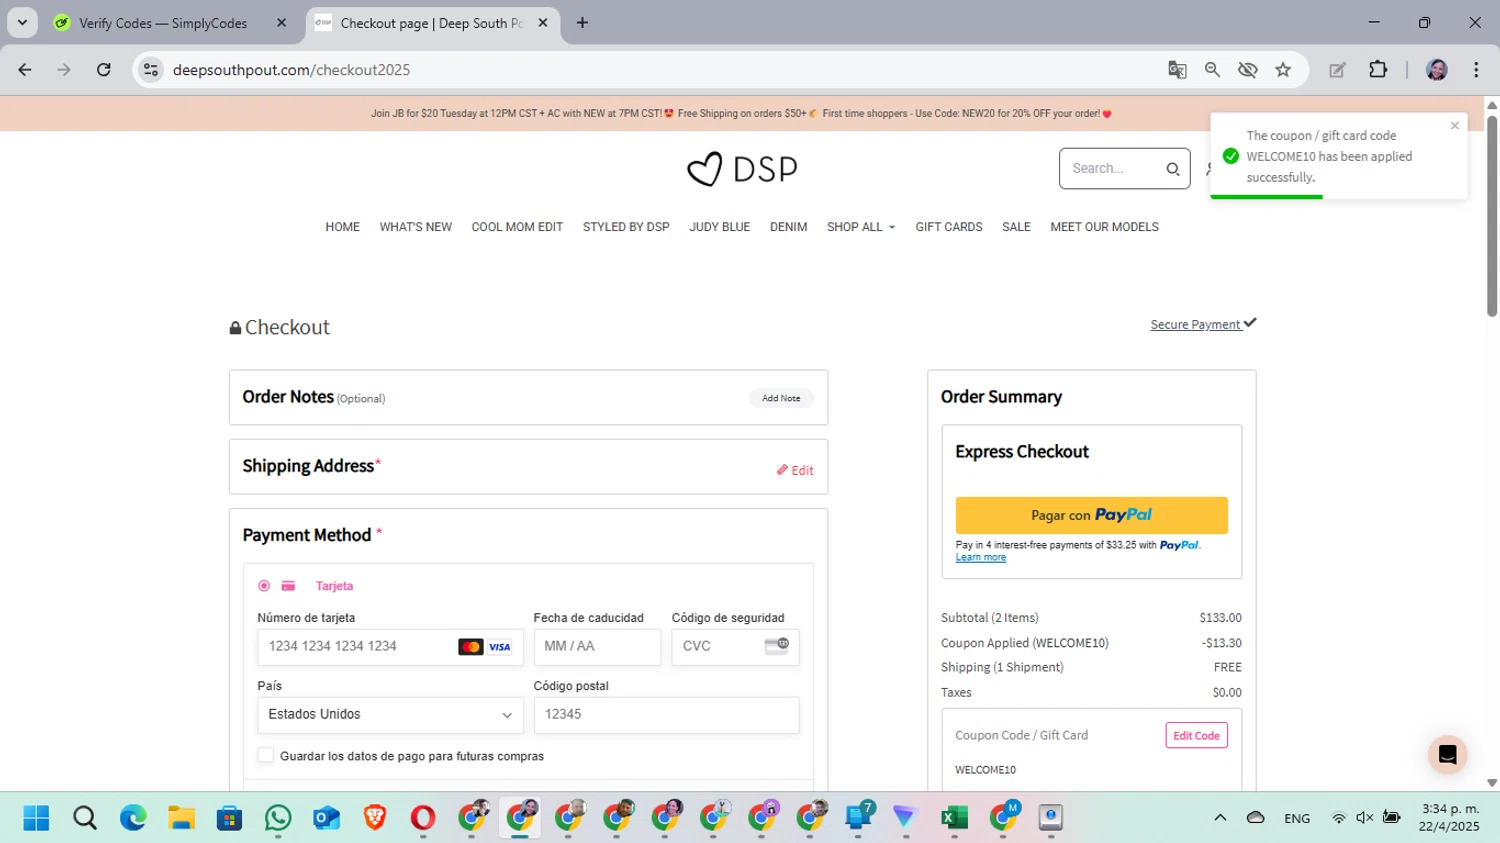Click the volume icon in system tray
Image resolution: width=1500 pixels, height=843 pixels.
pyautogui.click(x=1364, y=817)
